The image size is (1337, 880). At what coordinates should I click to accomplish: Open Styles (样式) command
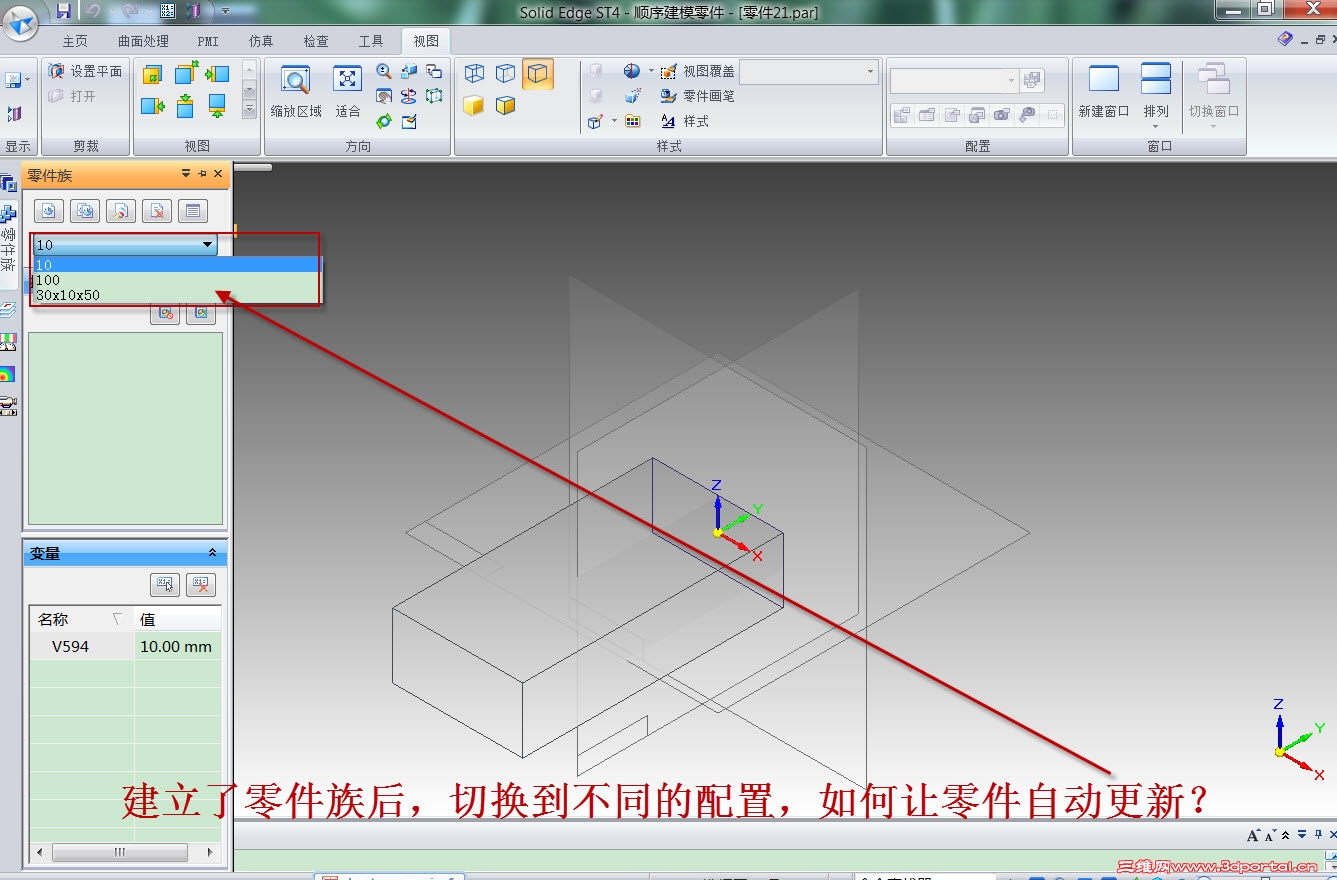point(685,121)
